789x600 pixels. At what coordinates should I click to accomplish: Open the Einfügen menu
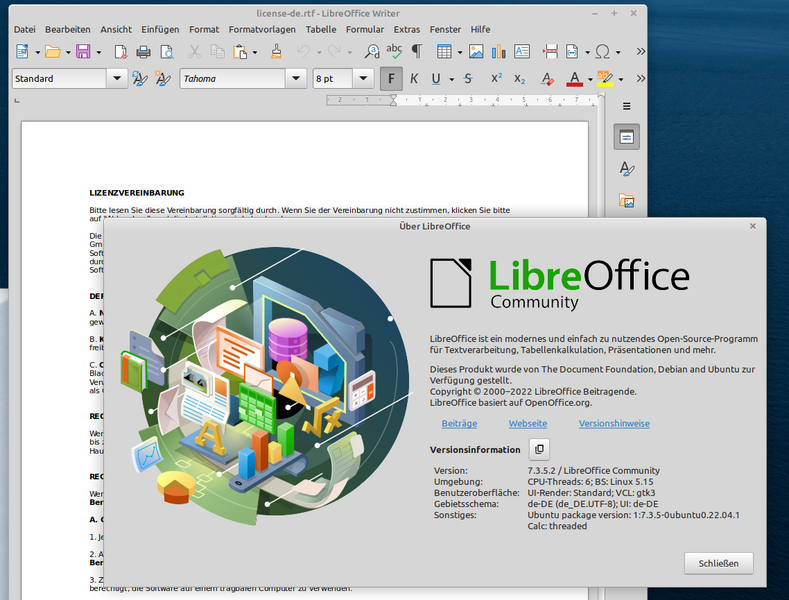[160, 30]
